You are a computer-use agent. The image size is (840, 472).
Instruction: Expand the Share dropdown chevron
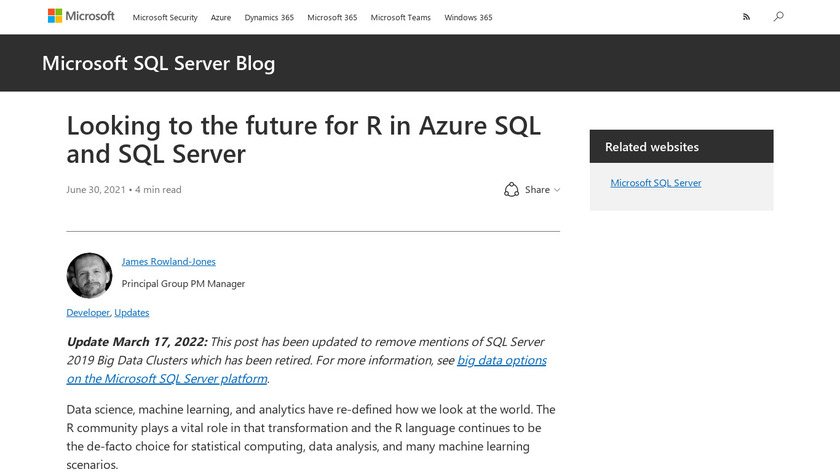557,190
